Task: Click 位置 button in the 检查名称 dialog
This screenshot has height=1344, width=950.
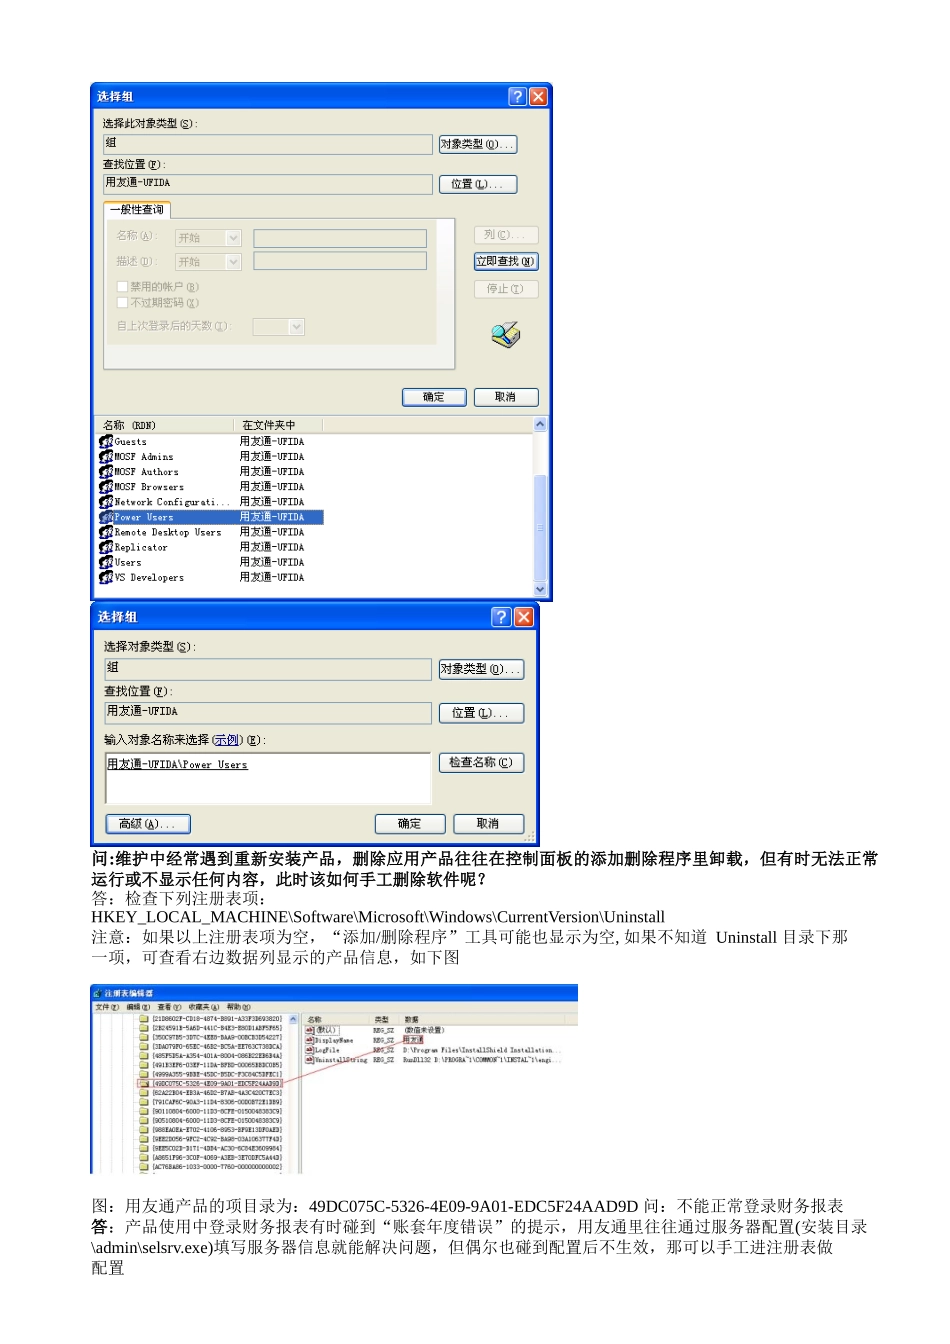Action: (x=481, y=714)
